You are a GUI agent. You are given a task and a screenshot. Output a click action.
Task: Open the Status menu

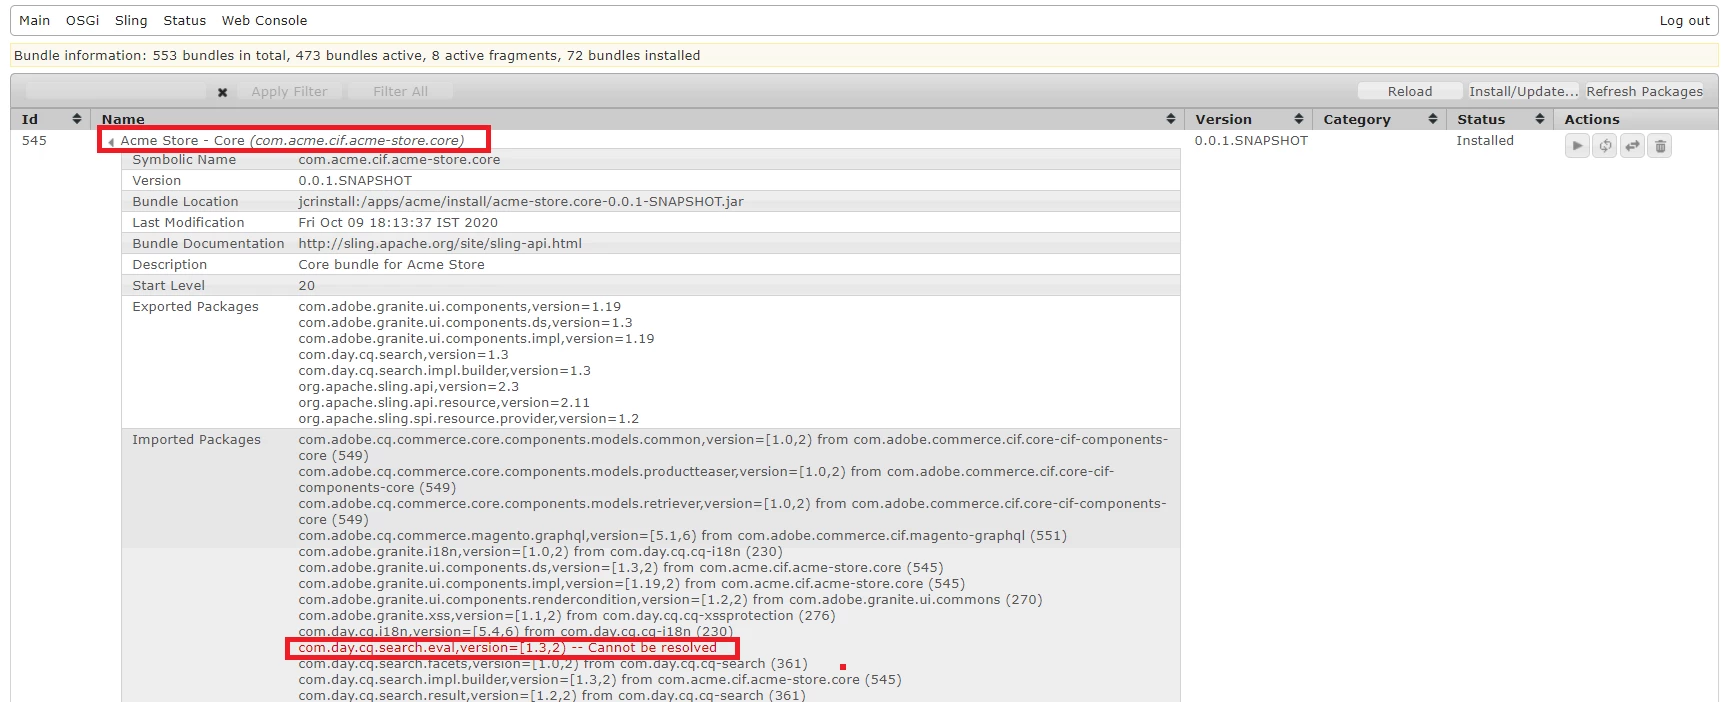(185, 20)
